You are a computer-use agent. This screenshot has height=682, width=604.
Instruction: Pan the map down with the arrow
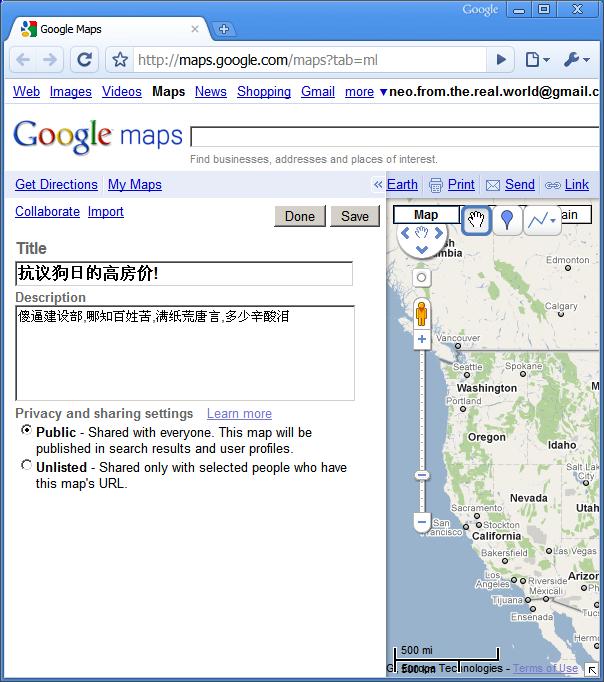(422, 250)
